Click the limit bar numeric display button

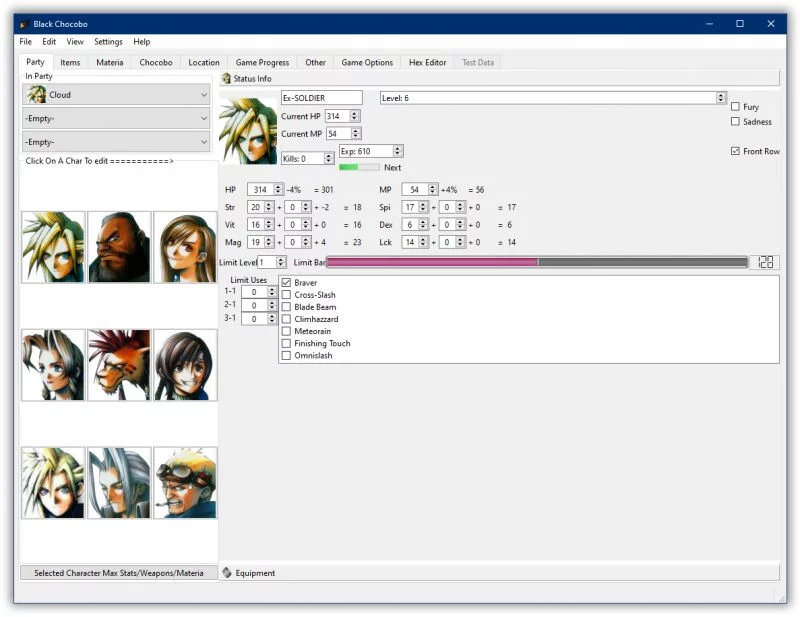765,262
